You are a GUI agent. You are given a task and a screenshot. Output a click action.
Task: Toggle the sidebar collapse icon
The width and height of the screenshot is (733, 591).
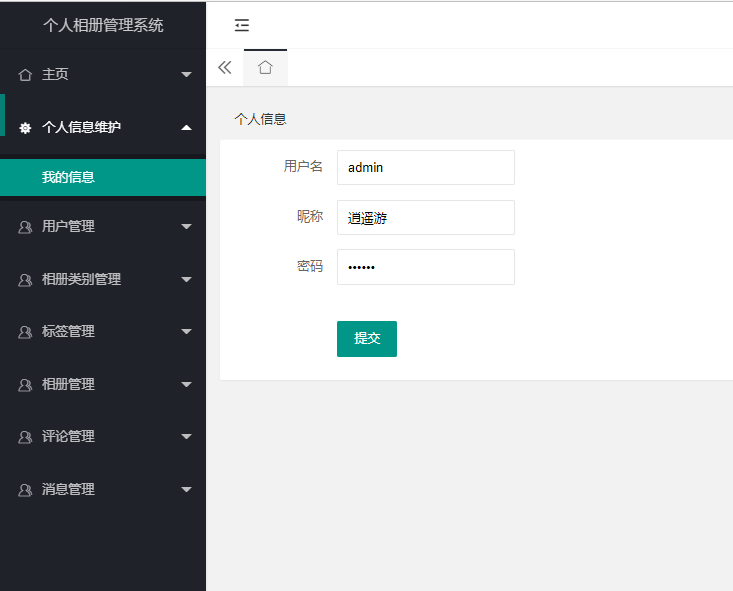pos(242,25)
